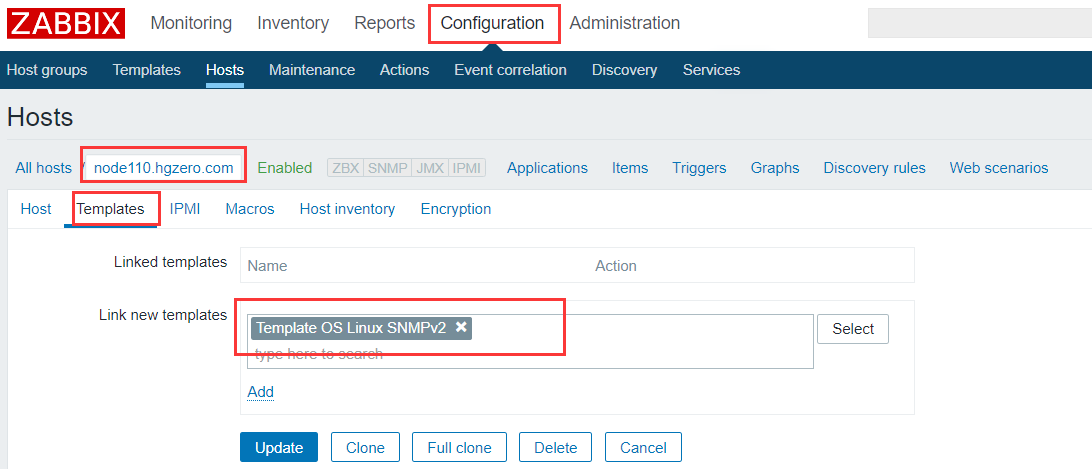The width and height of the screenshot is (1092, 469).
Task: Open the Monitoring menu
Action: point(191,23)
